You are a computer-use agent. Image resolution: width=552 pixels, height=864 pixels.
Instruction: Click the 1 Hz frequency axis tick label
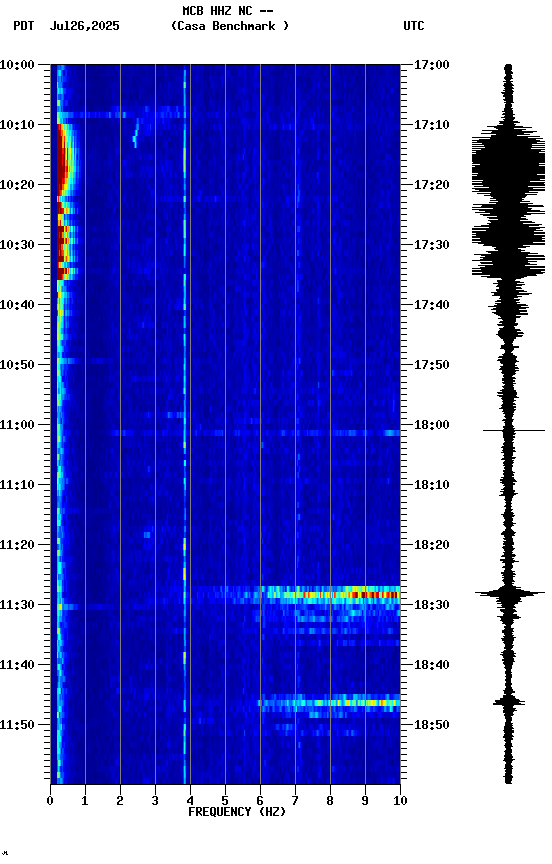click(x=85, y=801)
